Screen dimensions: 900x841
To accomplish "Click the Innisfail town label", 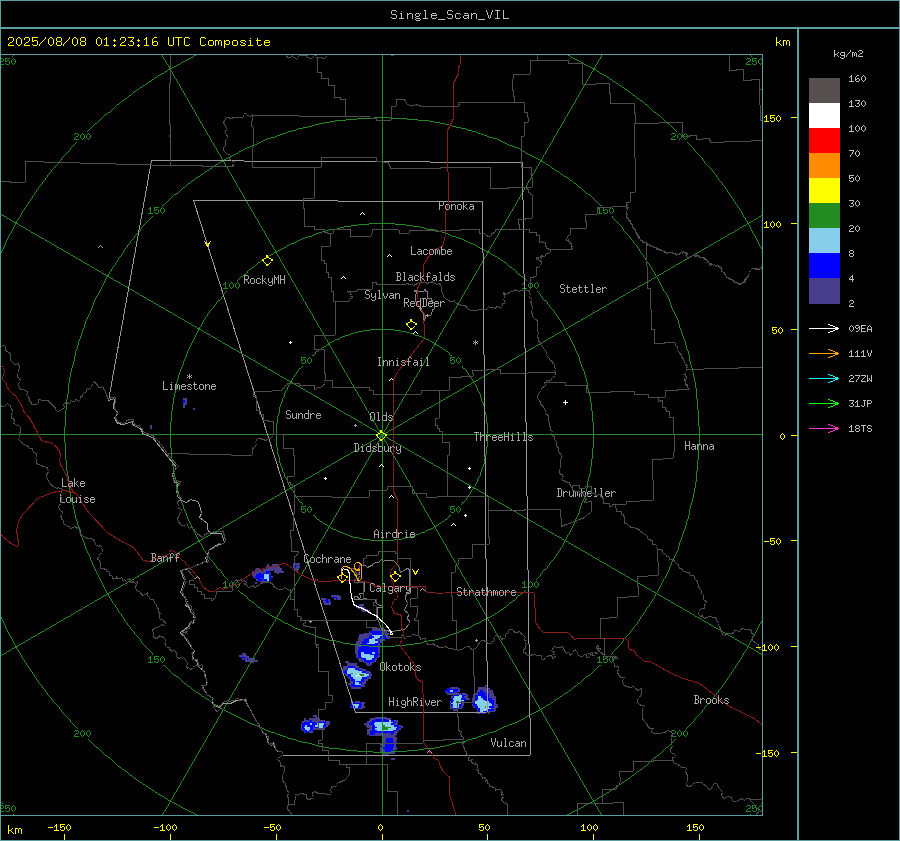I will 403,362.
